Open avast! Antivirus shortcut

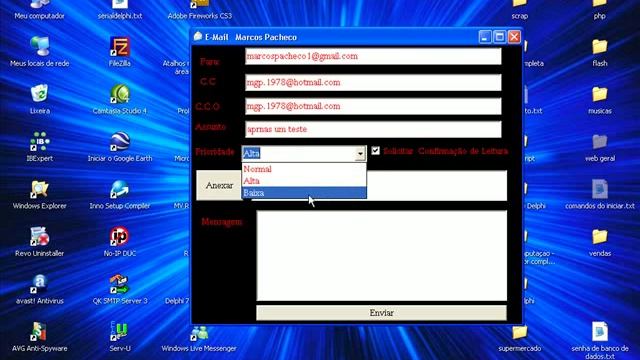39,289
